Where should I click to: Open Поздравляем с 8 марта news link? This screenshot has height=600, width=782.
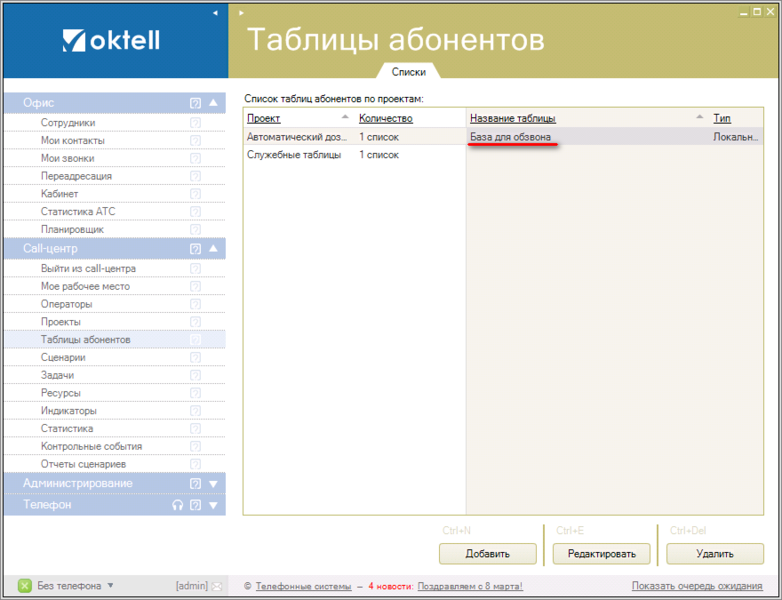click(470, 587)
